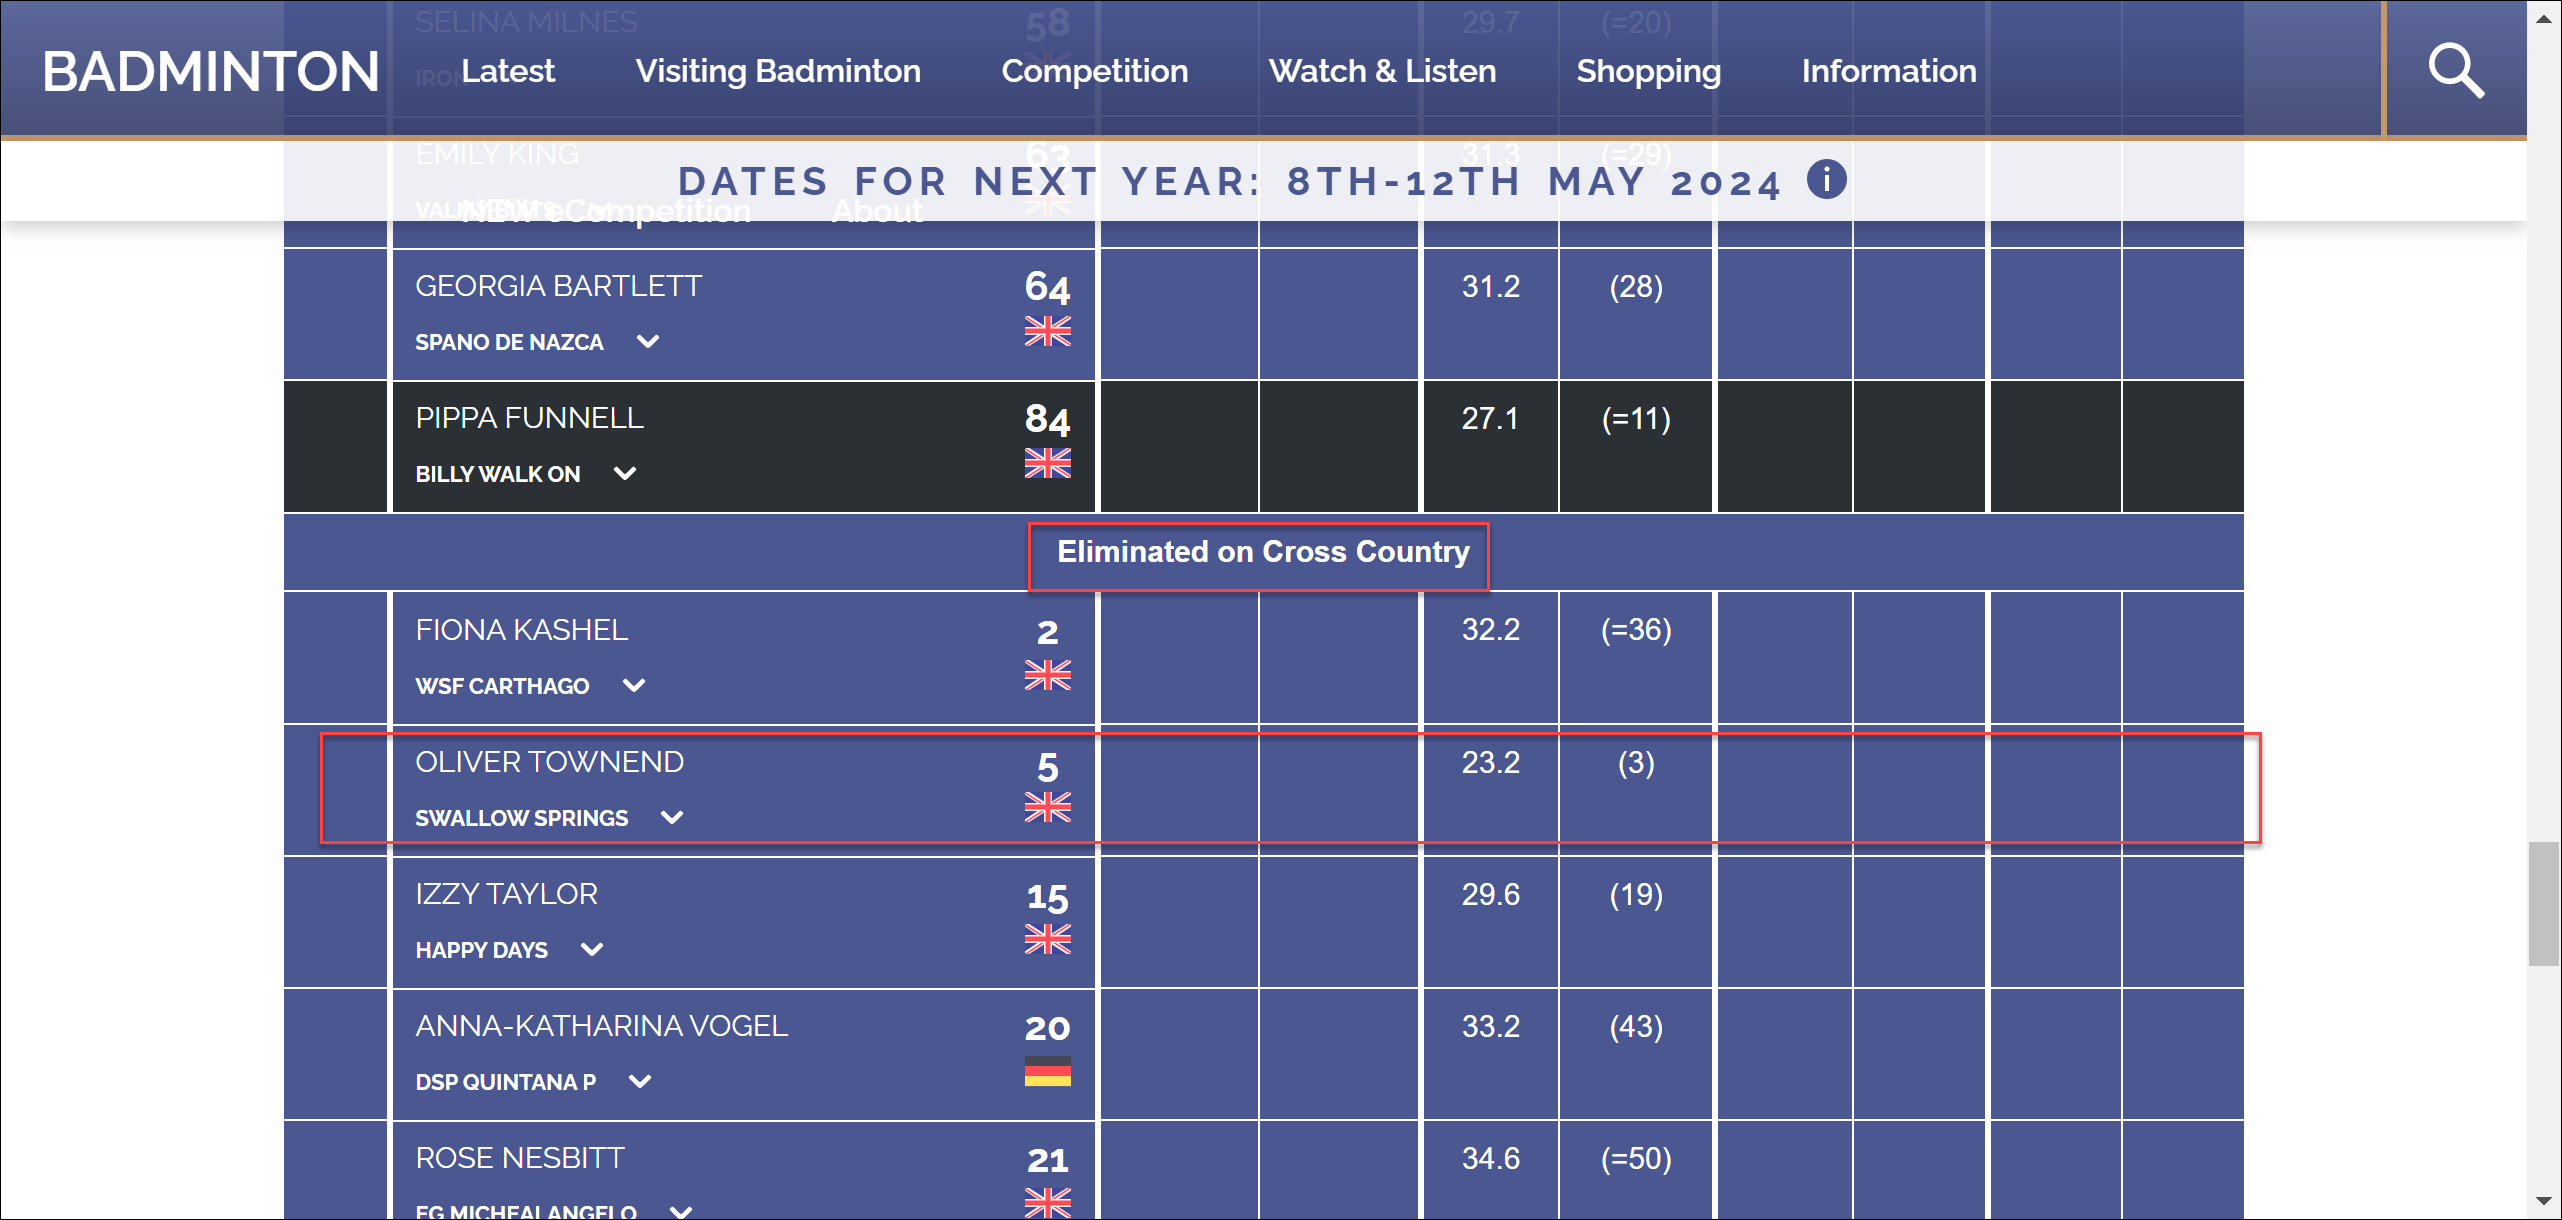The width and height of the screenshot is (2562, 1220).
Task: Open the search magnifier icon
Action: click(2456, 70)
